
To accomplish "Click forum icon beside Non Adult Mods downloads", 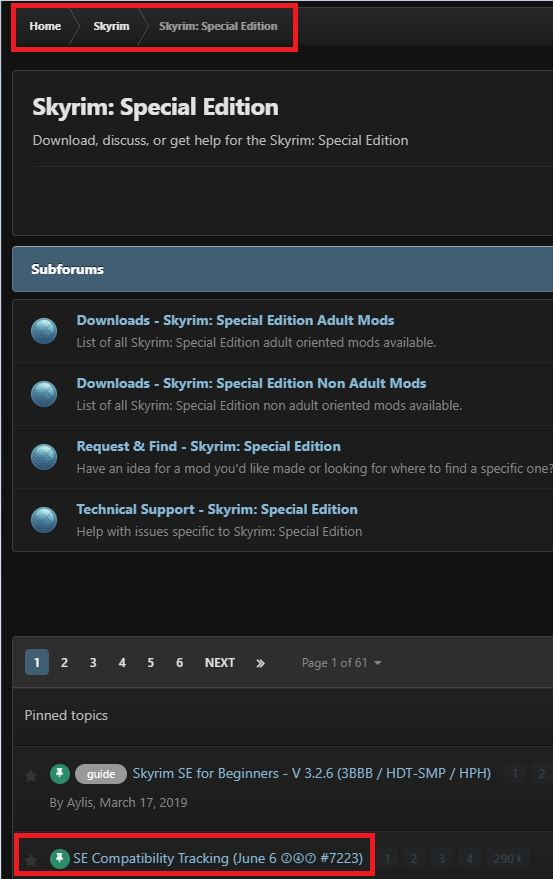I will [x=44, y=394].
